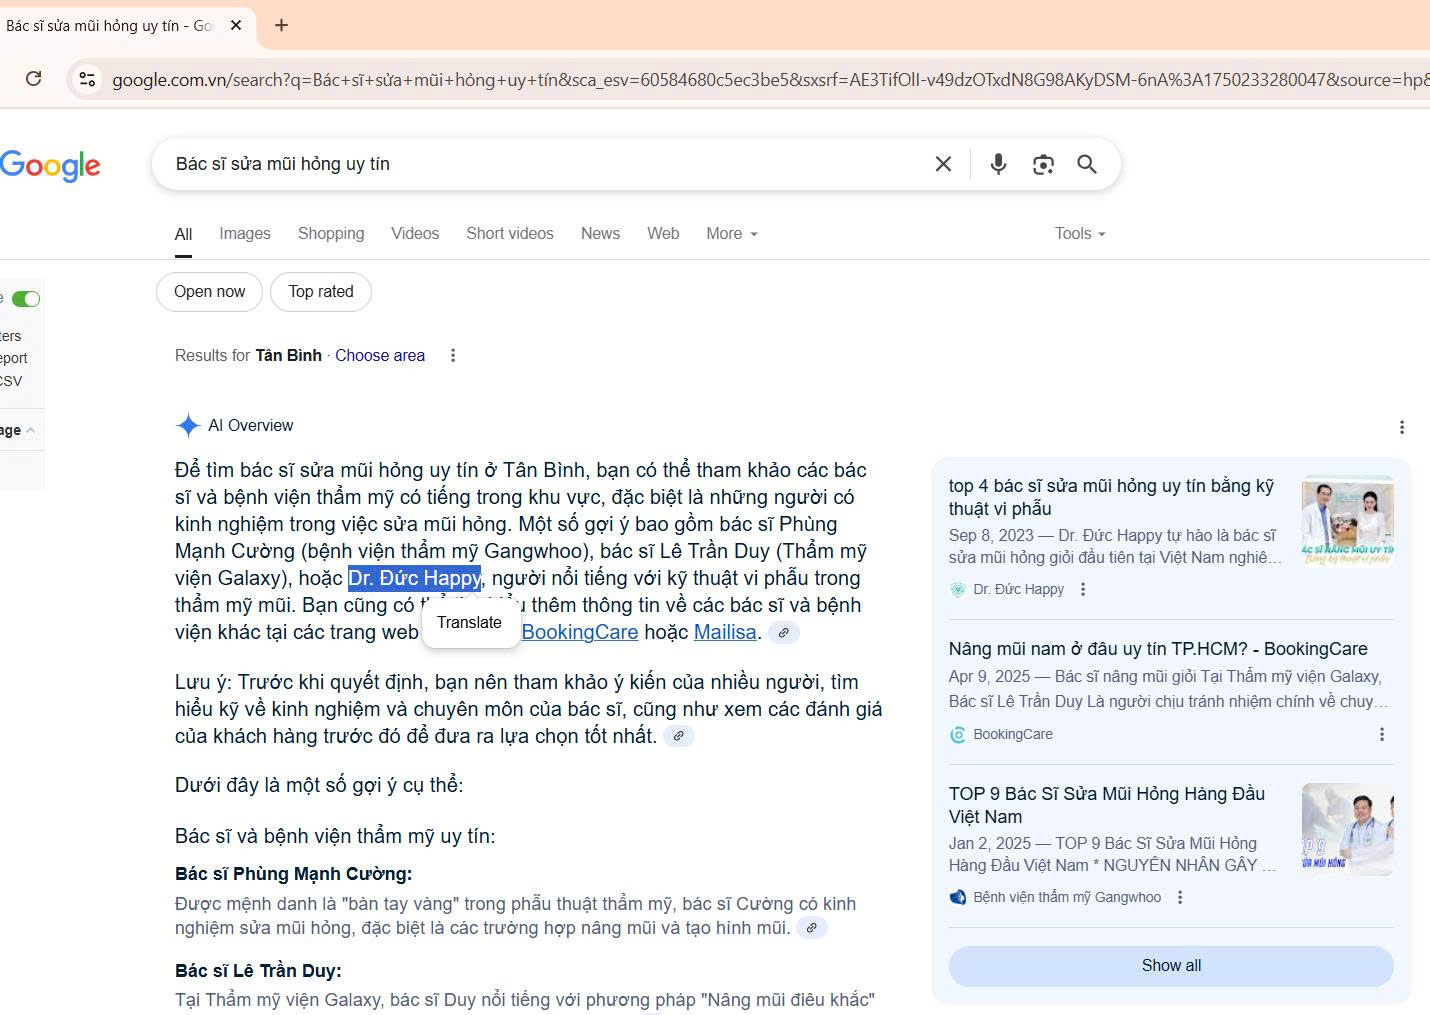Click the highlighted text 'Dr. Đức Happy'
This screenshot has height=1015, width=1430.
[x=415, y=579]
